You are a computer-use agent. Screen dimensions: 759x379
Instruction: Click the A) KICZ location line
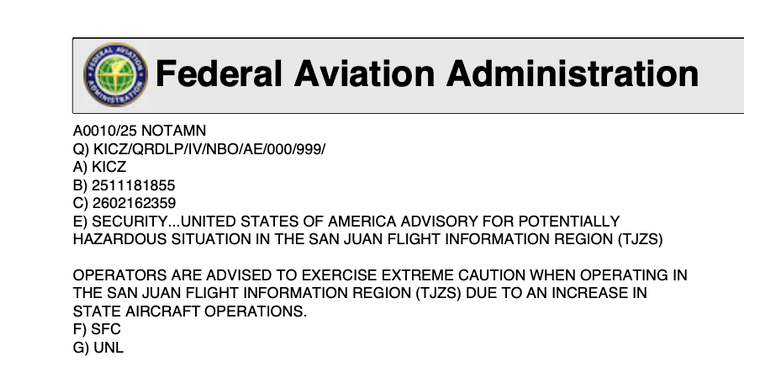point(99,167)
